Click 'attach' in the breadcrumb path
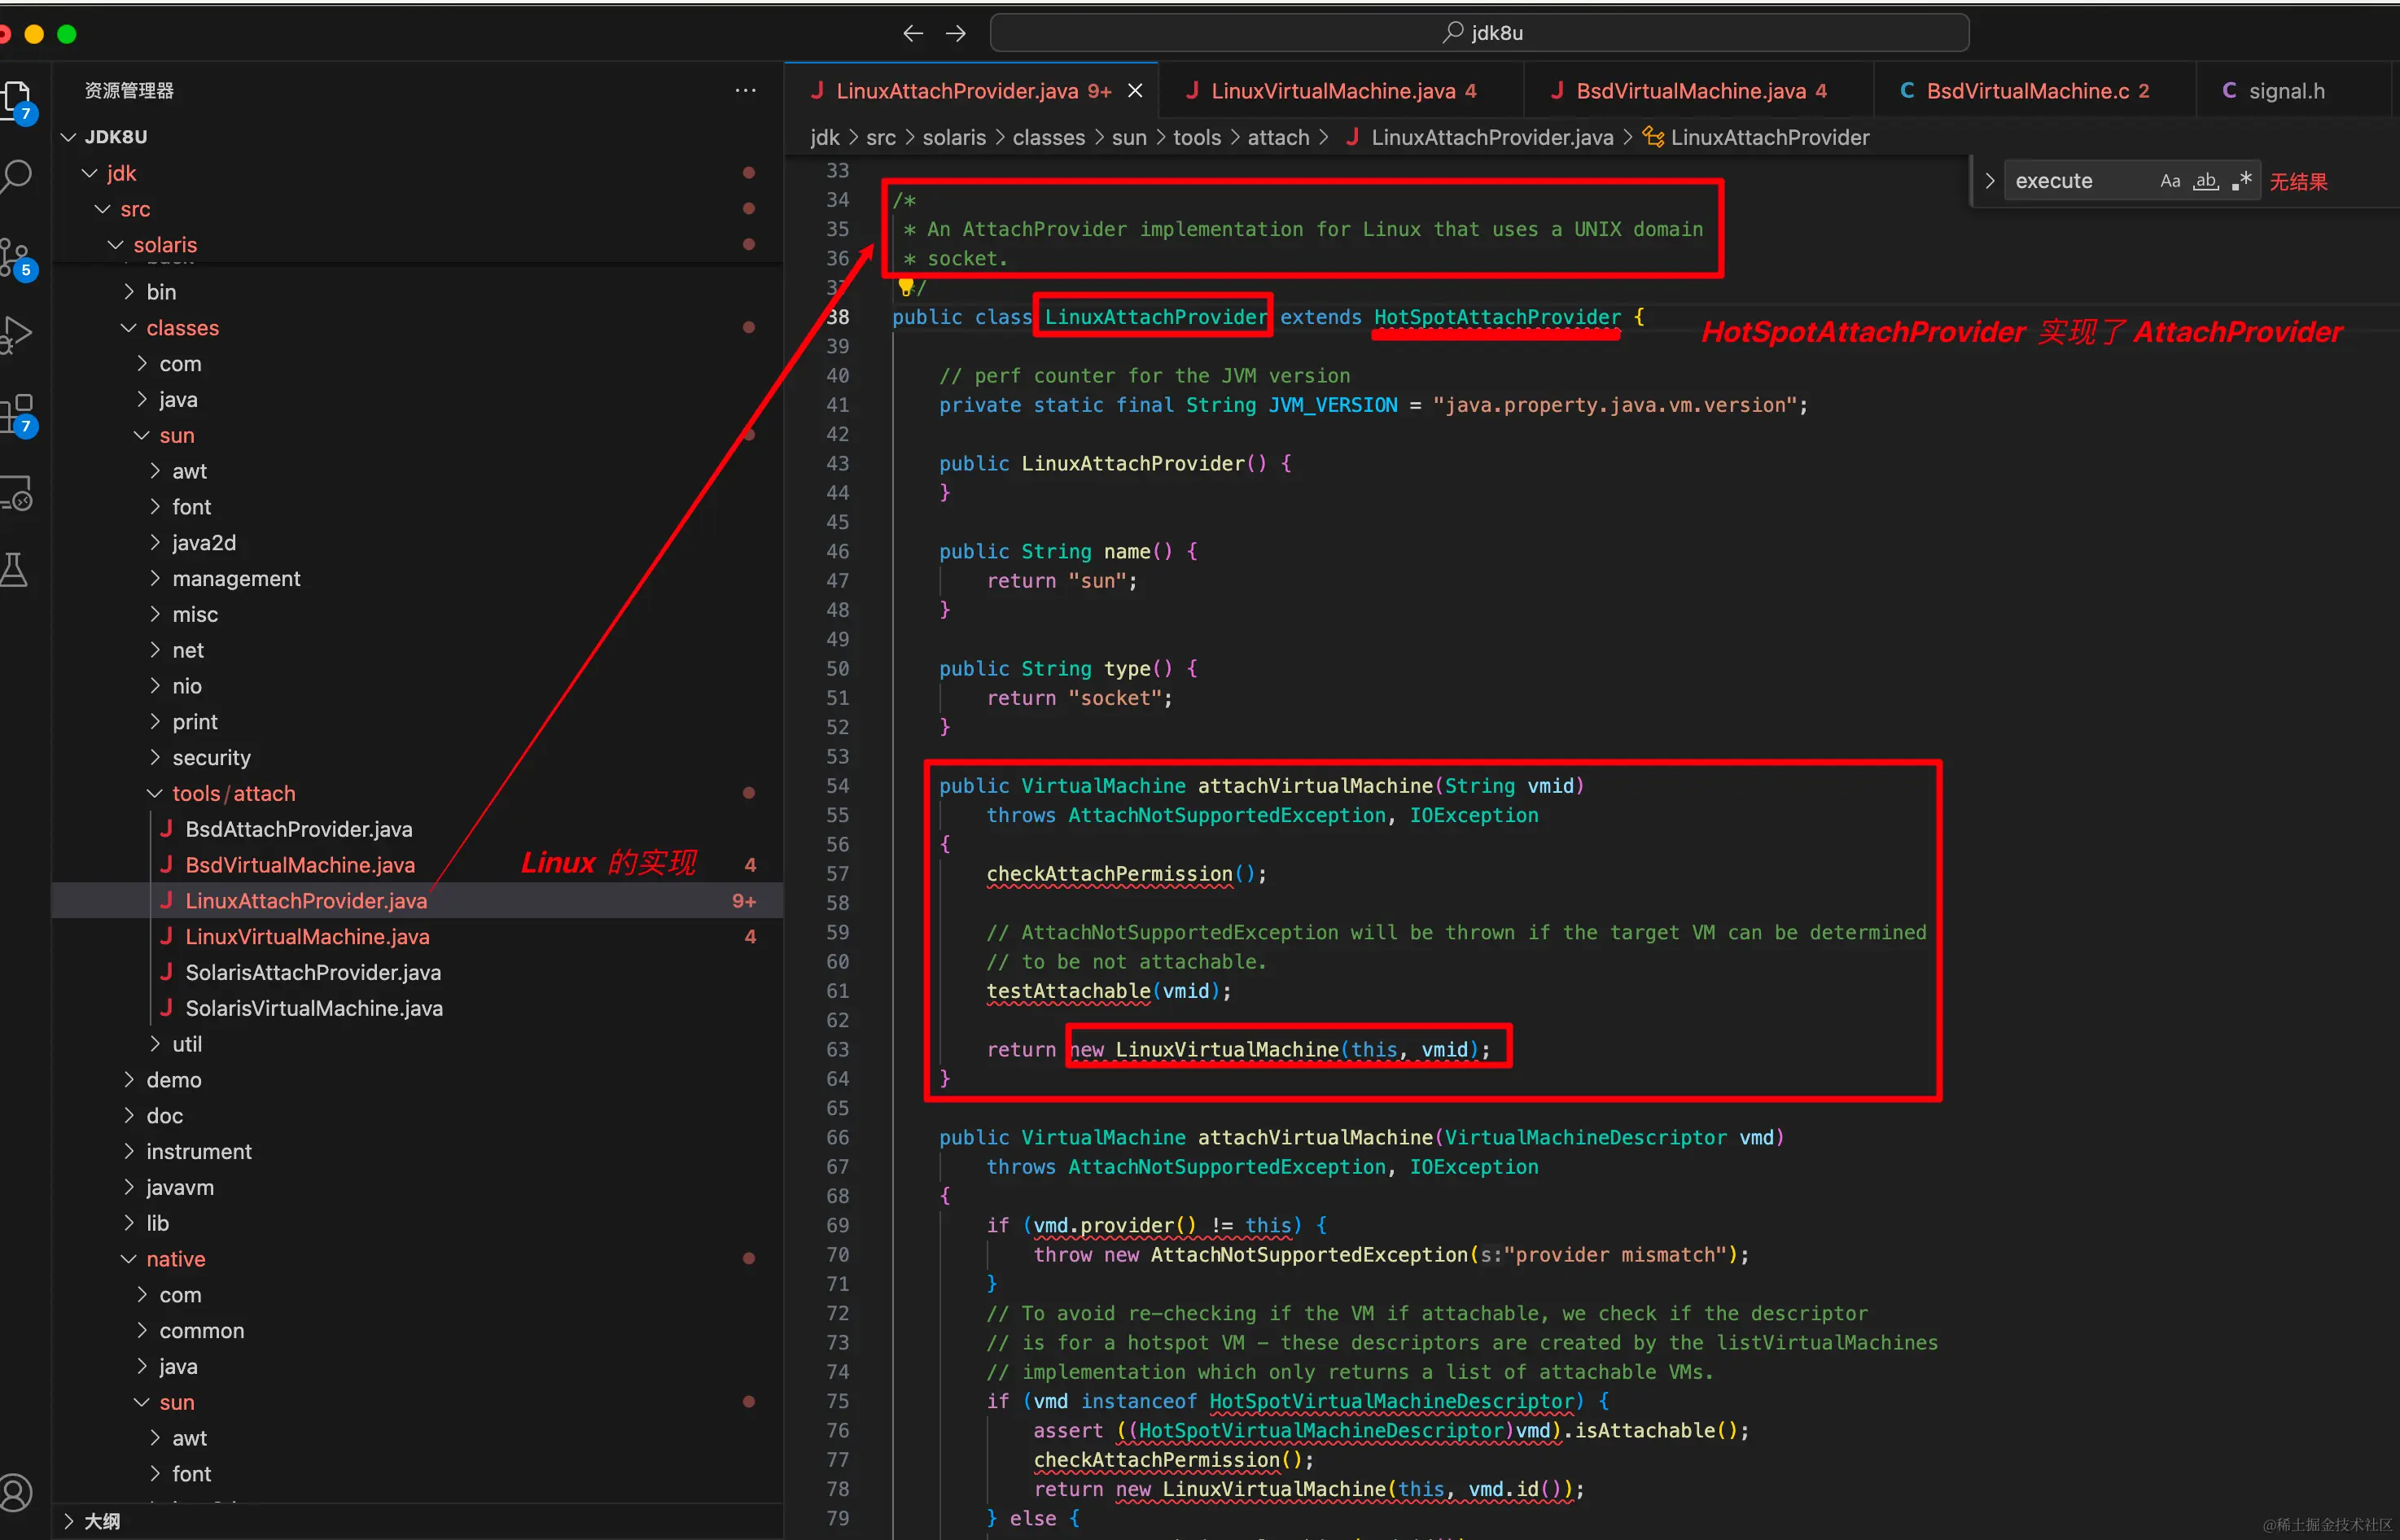Screen dimensions: 2400x1540 [x=1278, y=137]
